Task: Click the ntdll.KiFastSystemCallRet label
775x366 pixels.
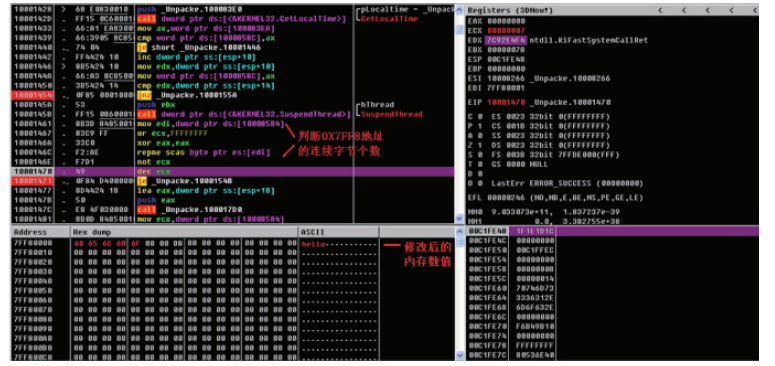Action: pos(589,40)
